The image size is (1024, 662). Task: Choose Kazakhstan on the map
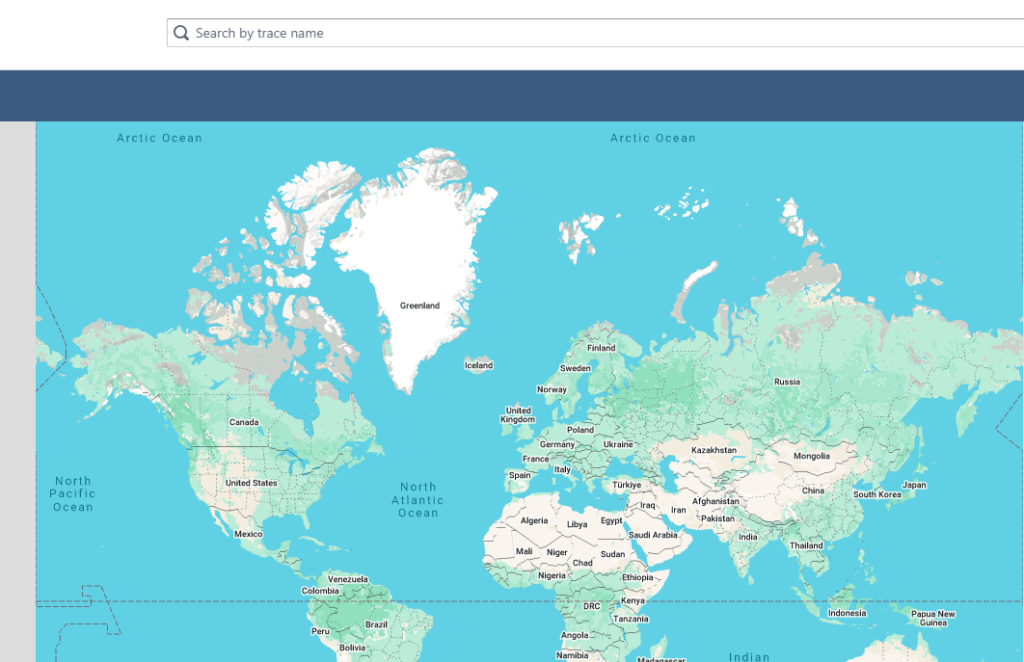tap(713, 450)
